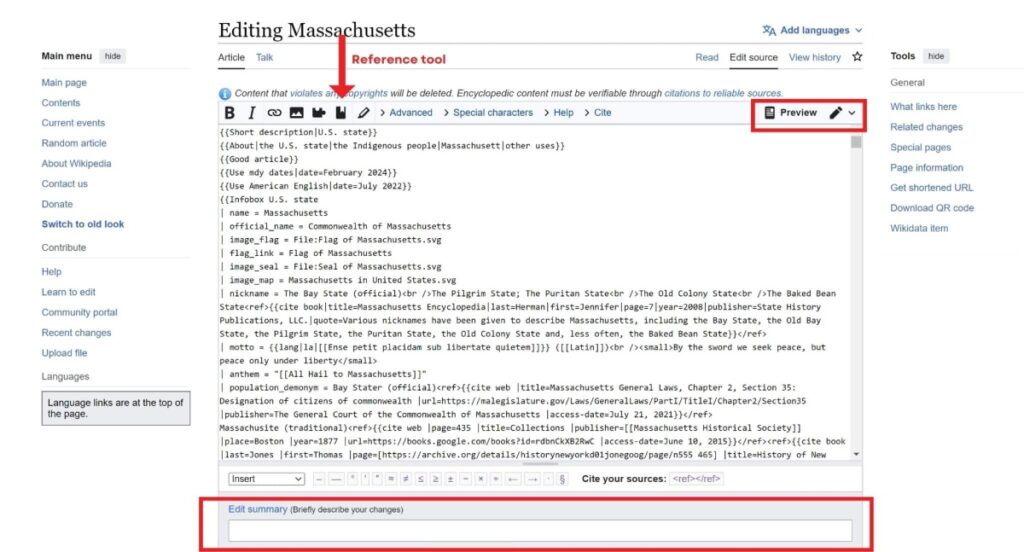
Task: Toggle syntax highlighting marker icon
Action: coord(364,113)
